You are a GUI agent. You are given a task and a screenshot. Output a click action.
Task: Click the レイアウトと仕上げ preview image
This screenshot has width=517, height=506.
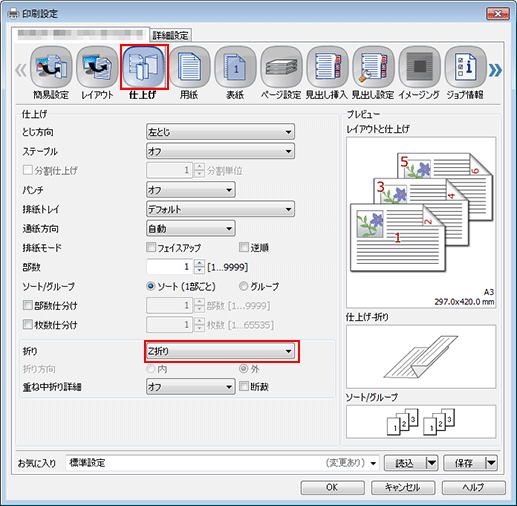[x=421, y=222]
